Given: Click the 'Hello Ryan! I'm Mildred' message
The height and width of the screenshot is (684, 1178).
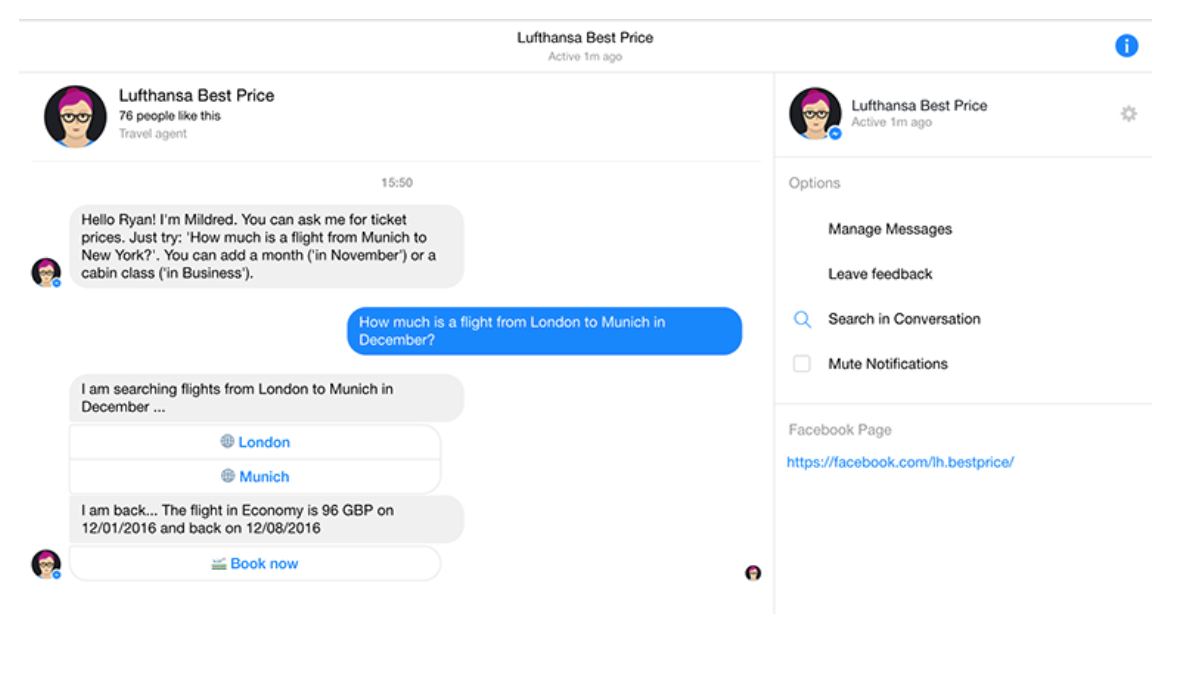Looking at the screenshot, I should (x=267, y=247).
